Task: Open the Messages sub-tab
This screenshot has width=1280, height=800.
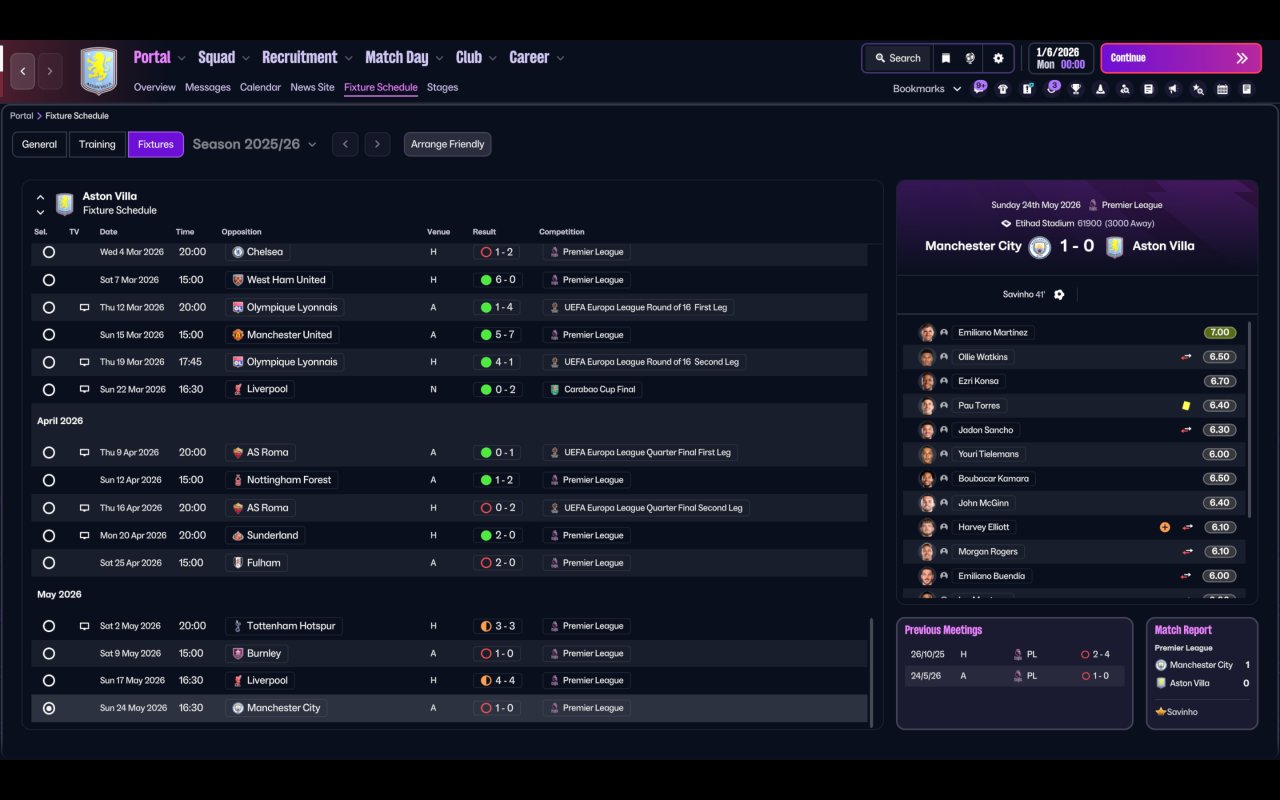Action: pos(208,88)
